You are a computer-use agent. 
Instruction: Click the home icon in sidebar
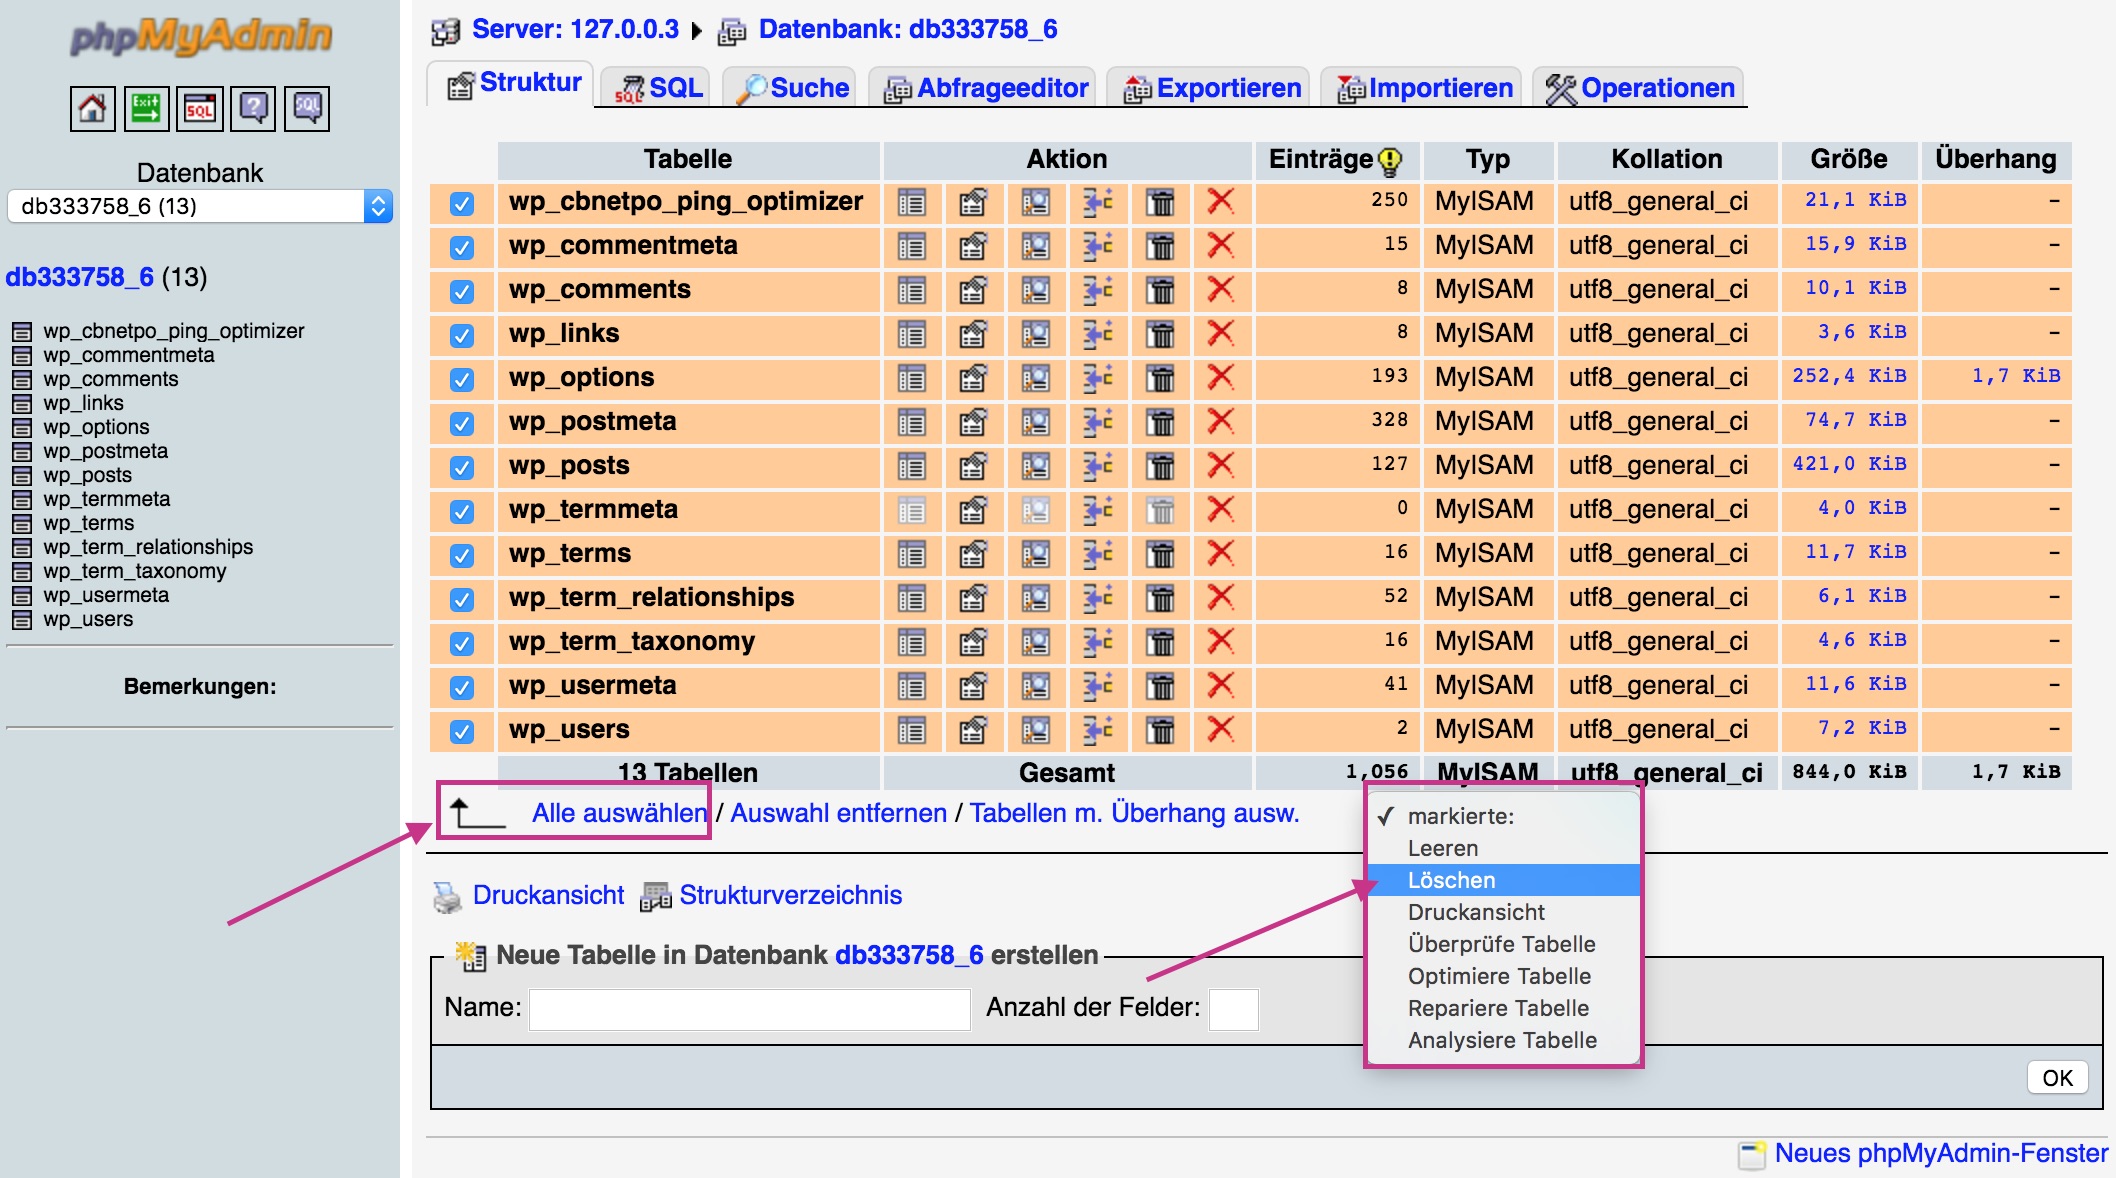pyautogui.click(x=92, y=108)
